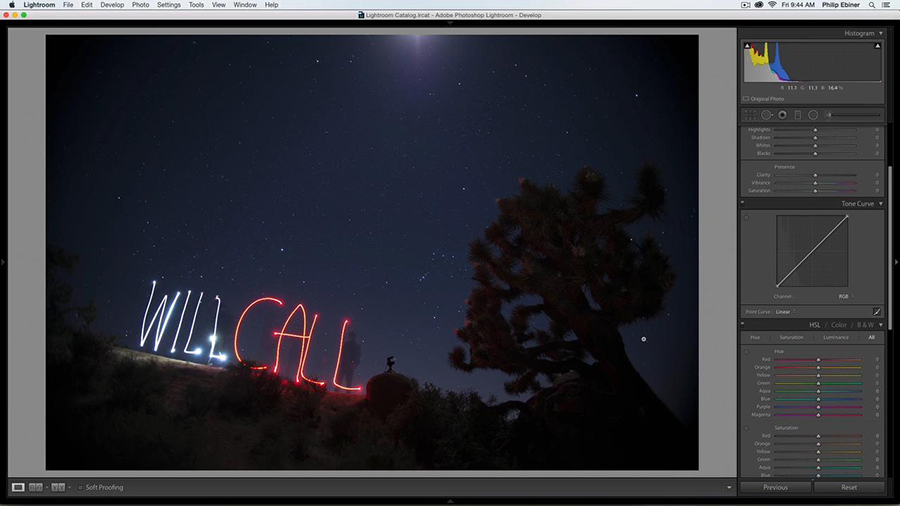Viewport: 900px width, 506px height.
Task: Open the Notification Center icon
Action: click(886, 5)
